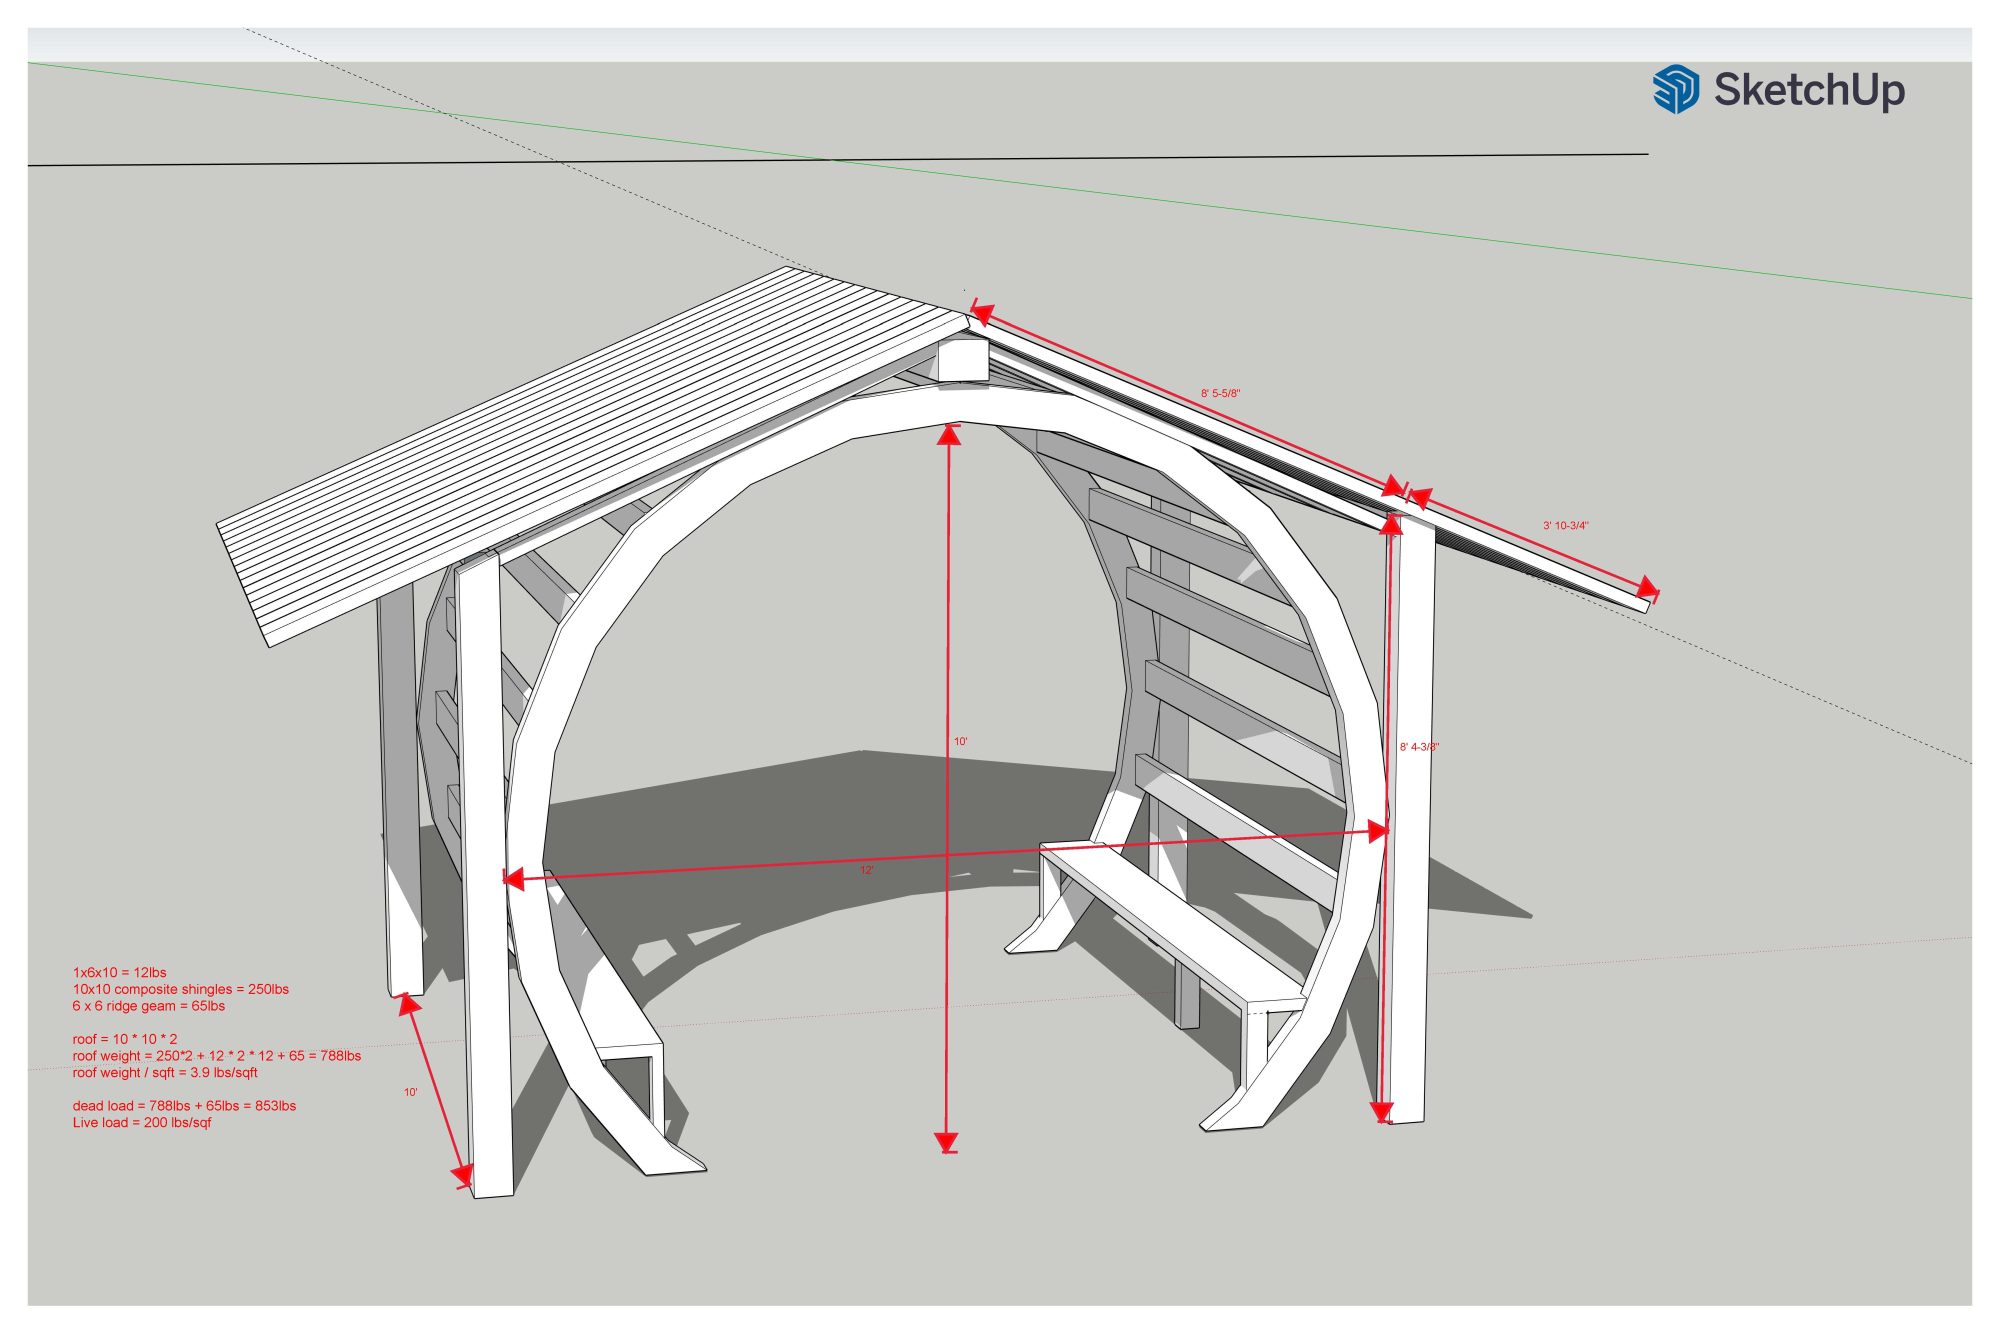The image size is (2000, 1333).
Task: Select the 8' 4-3/8" post height label
Action: click(1418, 747)
